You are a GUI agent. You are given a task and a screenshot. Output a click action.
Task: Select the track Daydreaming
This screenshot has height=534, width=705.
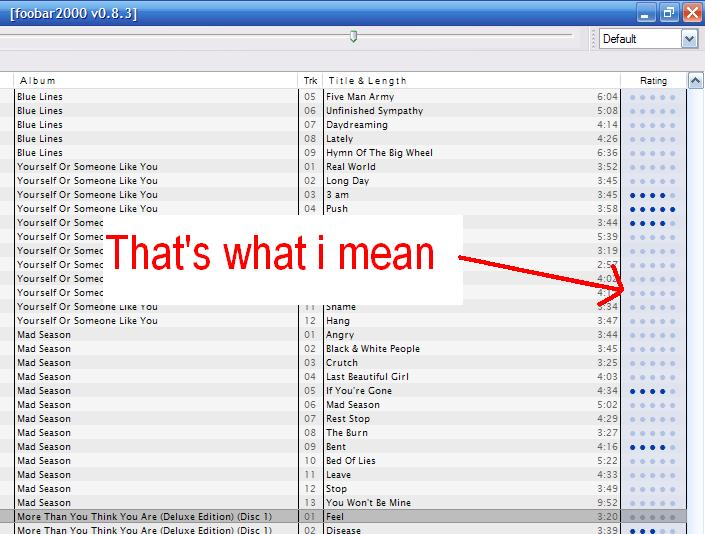357,125
